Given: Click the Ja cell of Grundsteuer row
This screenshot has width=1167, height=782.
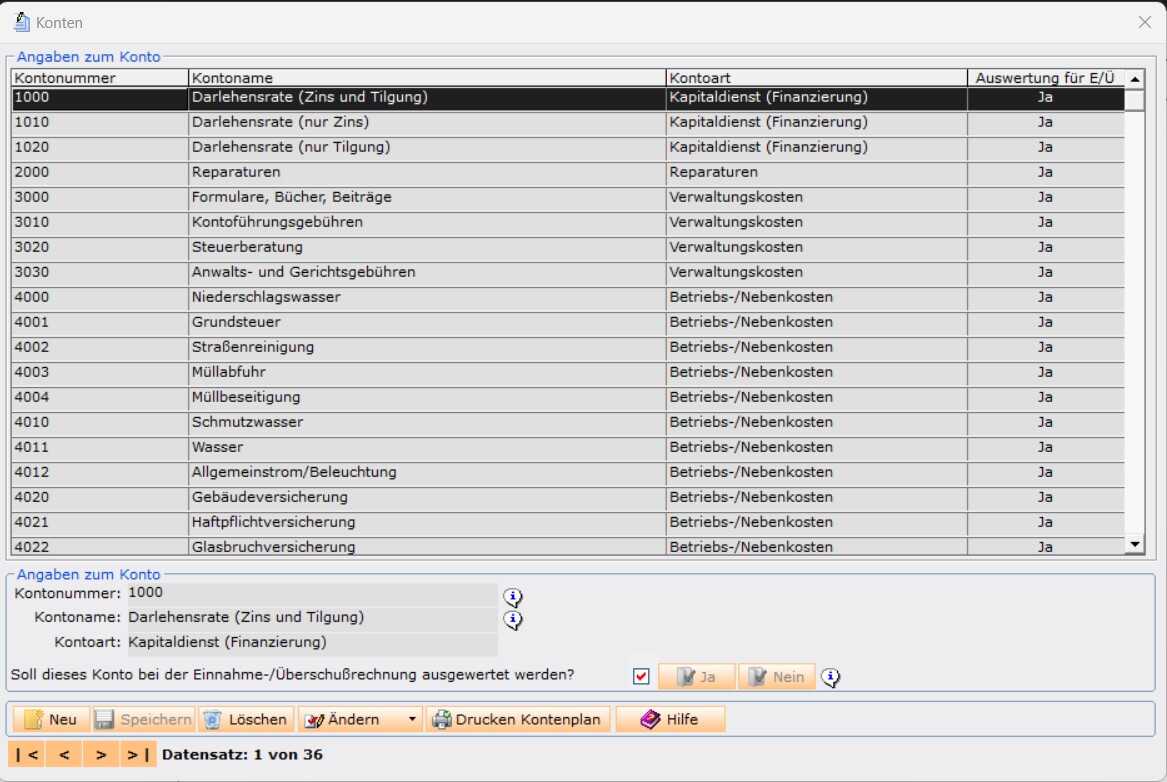Looking at the screenshot, I should [1046, 323].
